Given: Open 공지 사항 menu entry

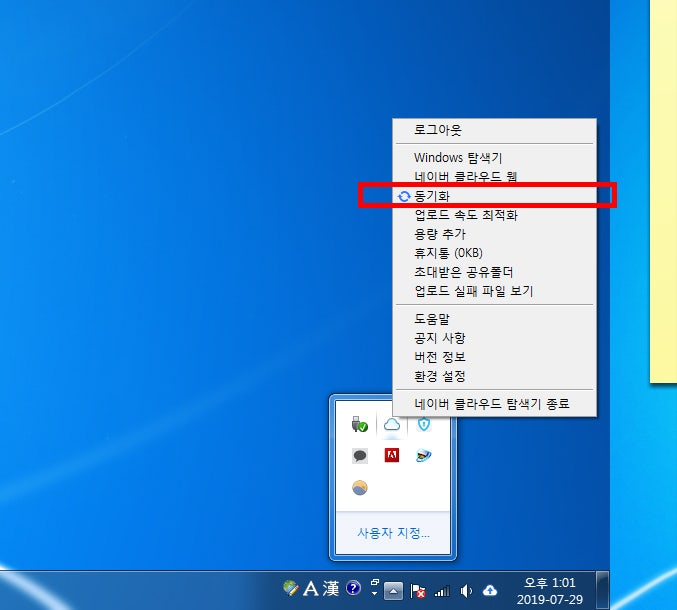Looking at the screenshot, I should click(494, 338).
